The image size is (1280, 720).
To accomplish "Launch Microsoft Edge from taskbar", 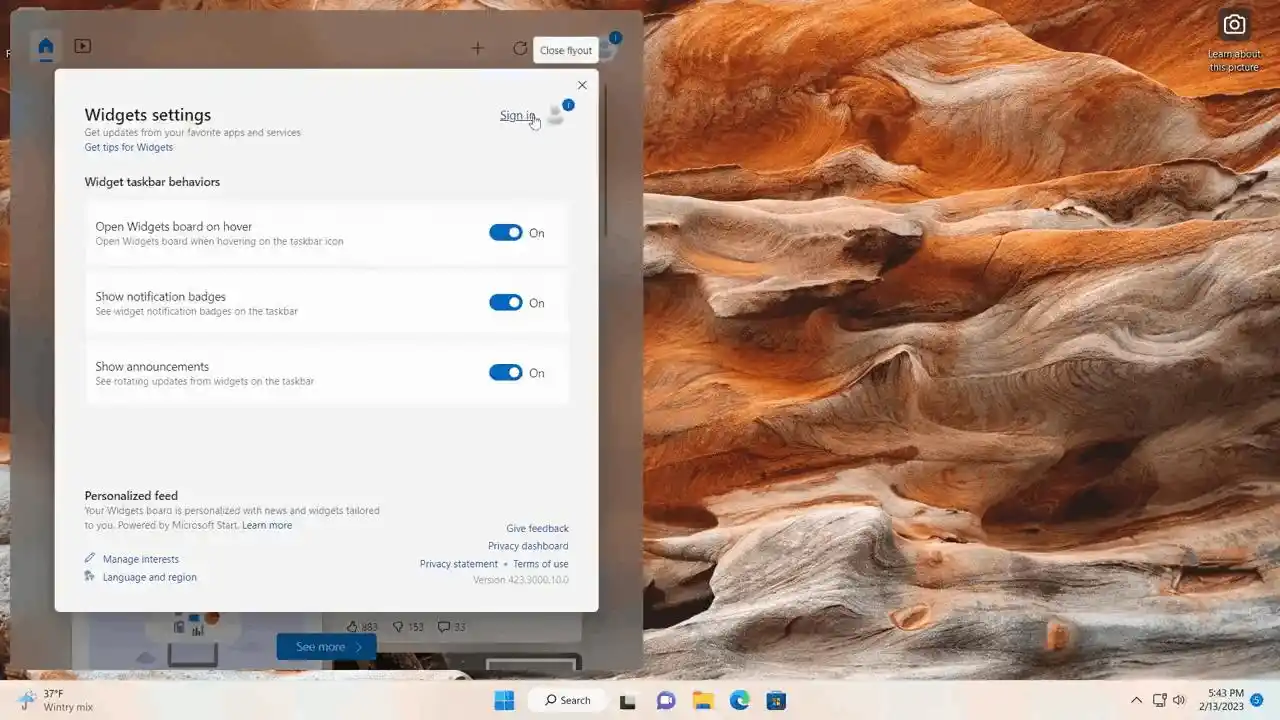I will tap(740, 701).
